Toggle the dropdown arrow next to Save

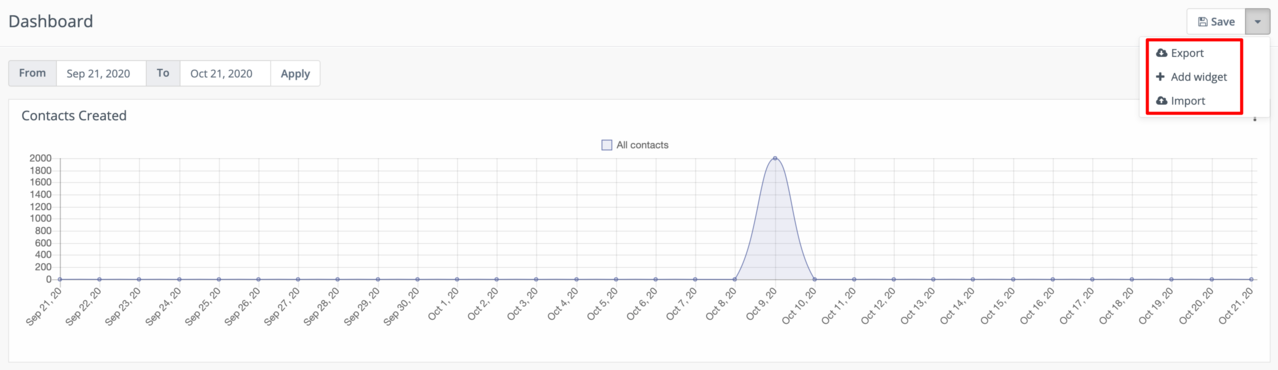coord(1258,21)
